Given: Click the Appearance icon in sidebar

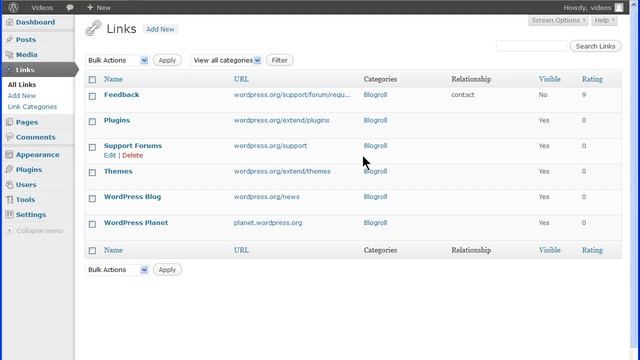Looking at the screenshot, I should (x=9, y=155).
